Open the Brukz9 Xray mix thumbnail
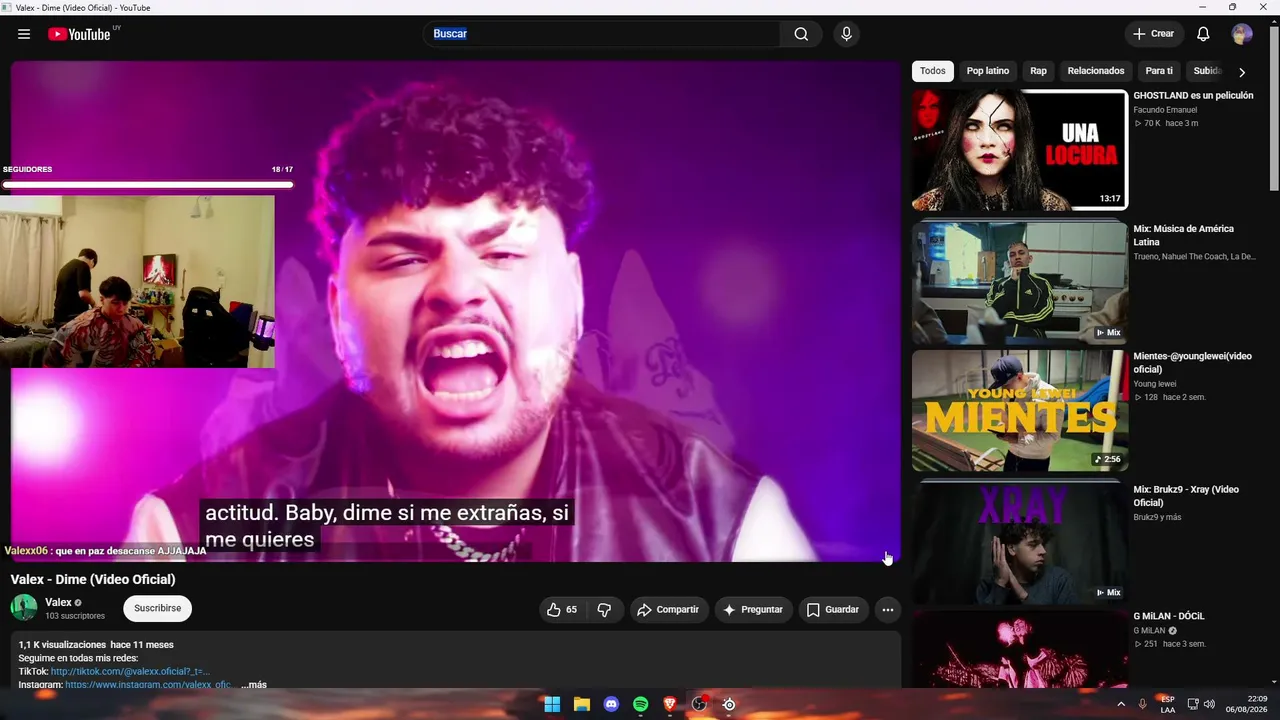This screenshot has height=720, width=1280. tap(1020, 543)
